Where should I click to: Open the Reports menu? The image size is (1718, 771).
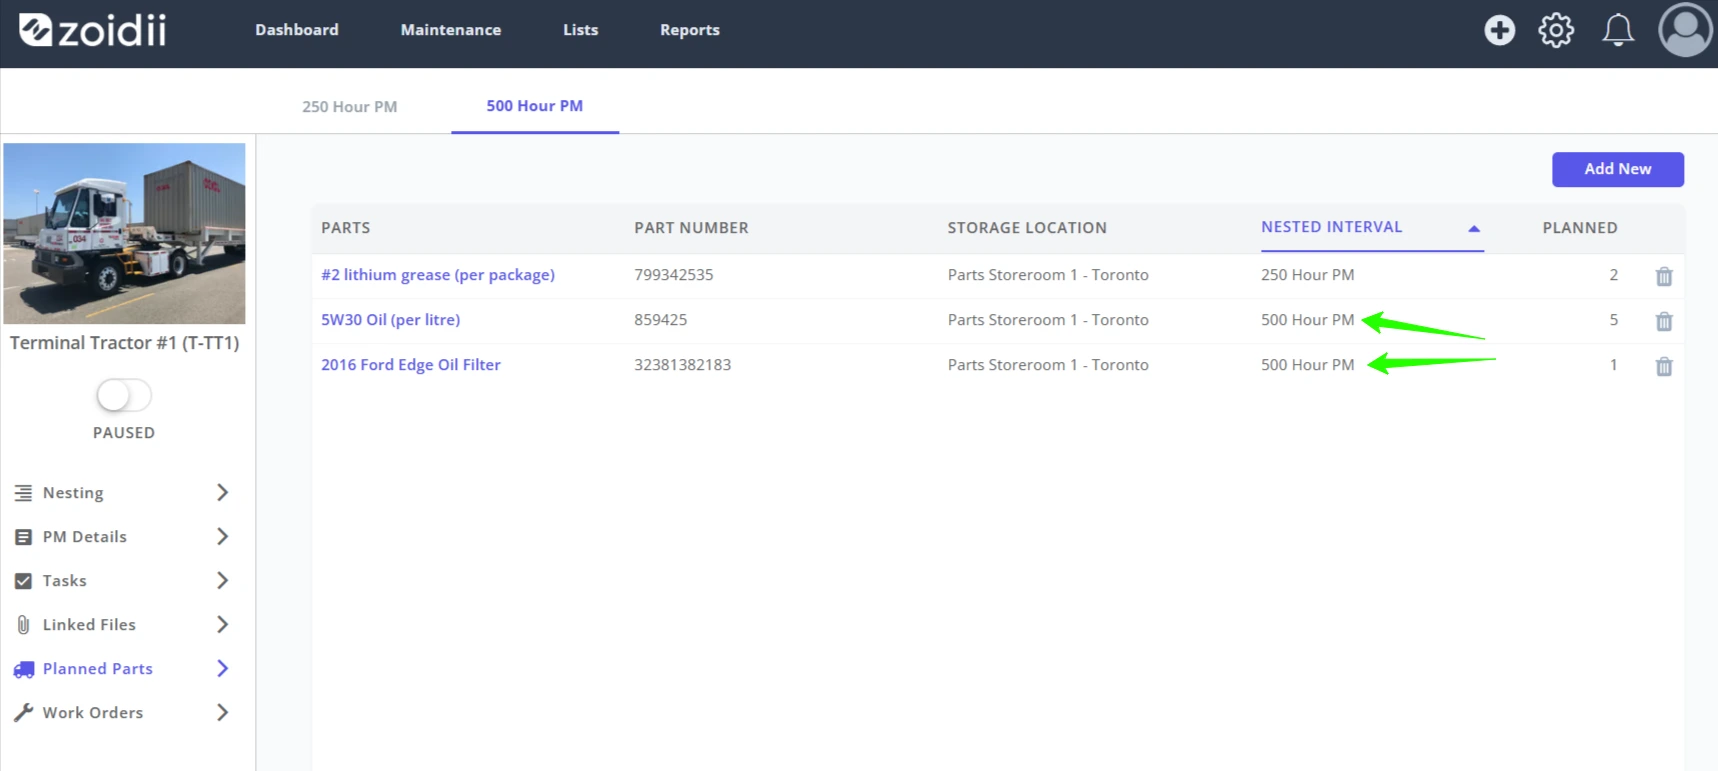(690, 30)
